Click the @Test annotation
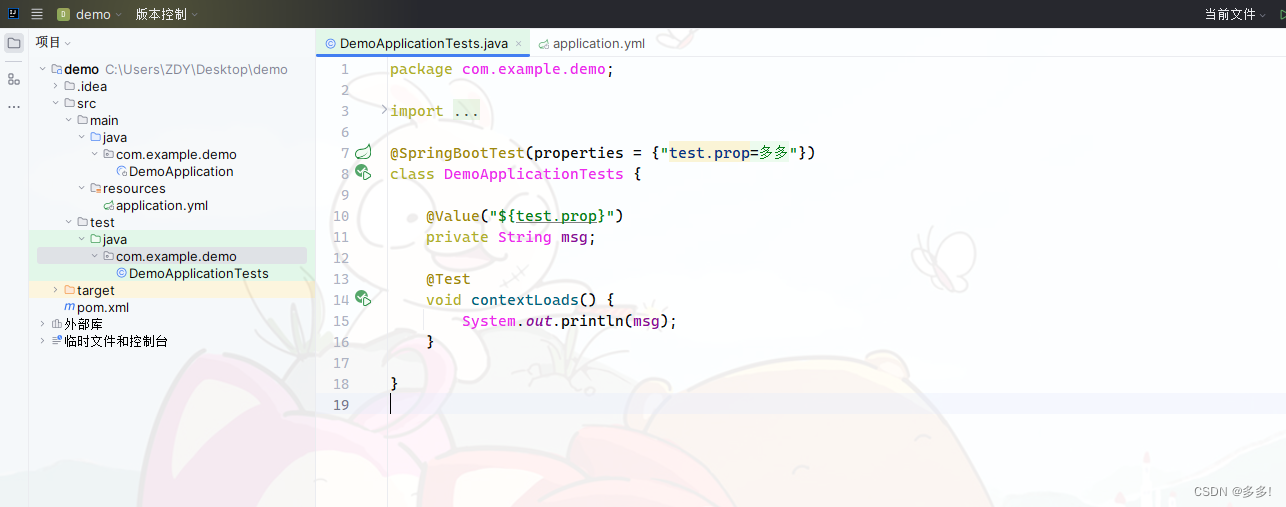The image size is (1286, 507). (448, 279)
